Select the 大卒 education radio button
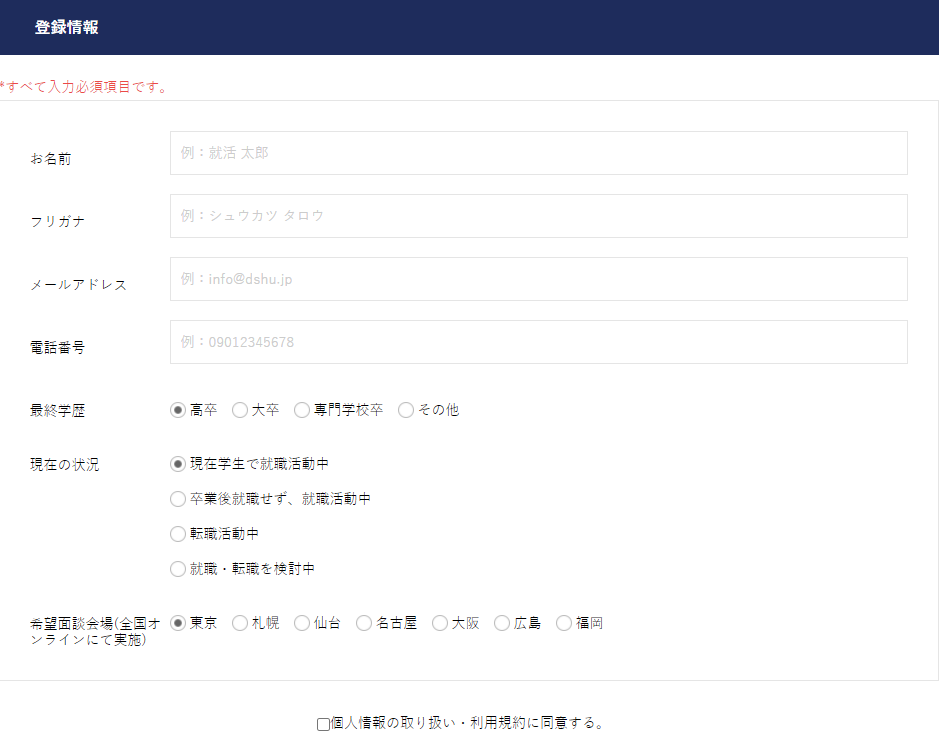This screenshot has height=747, width=939. tap(240, 410)
